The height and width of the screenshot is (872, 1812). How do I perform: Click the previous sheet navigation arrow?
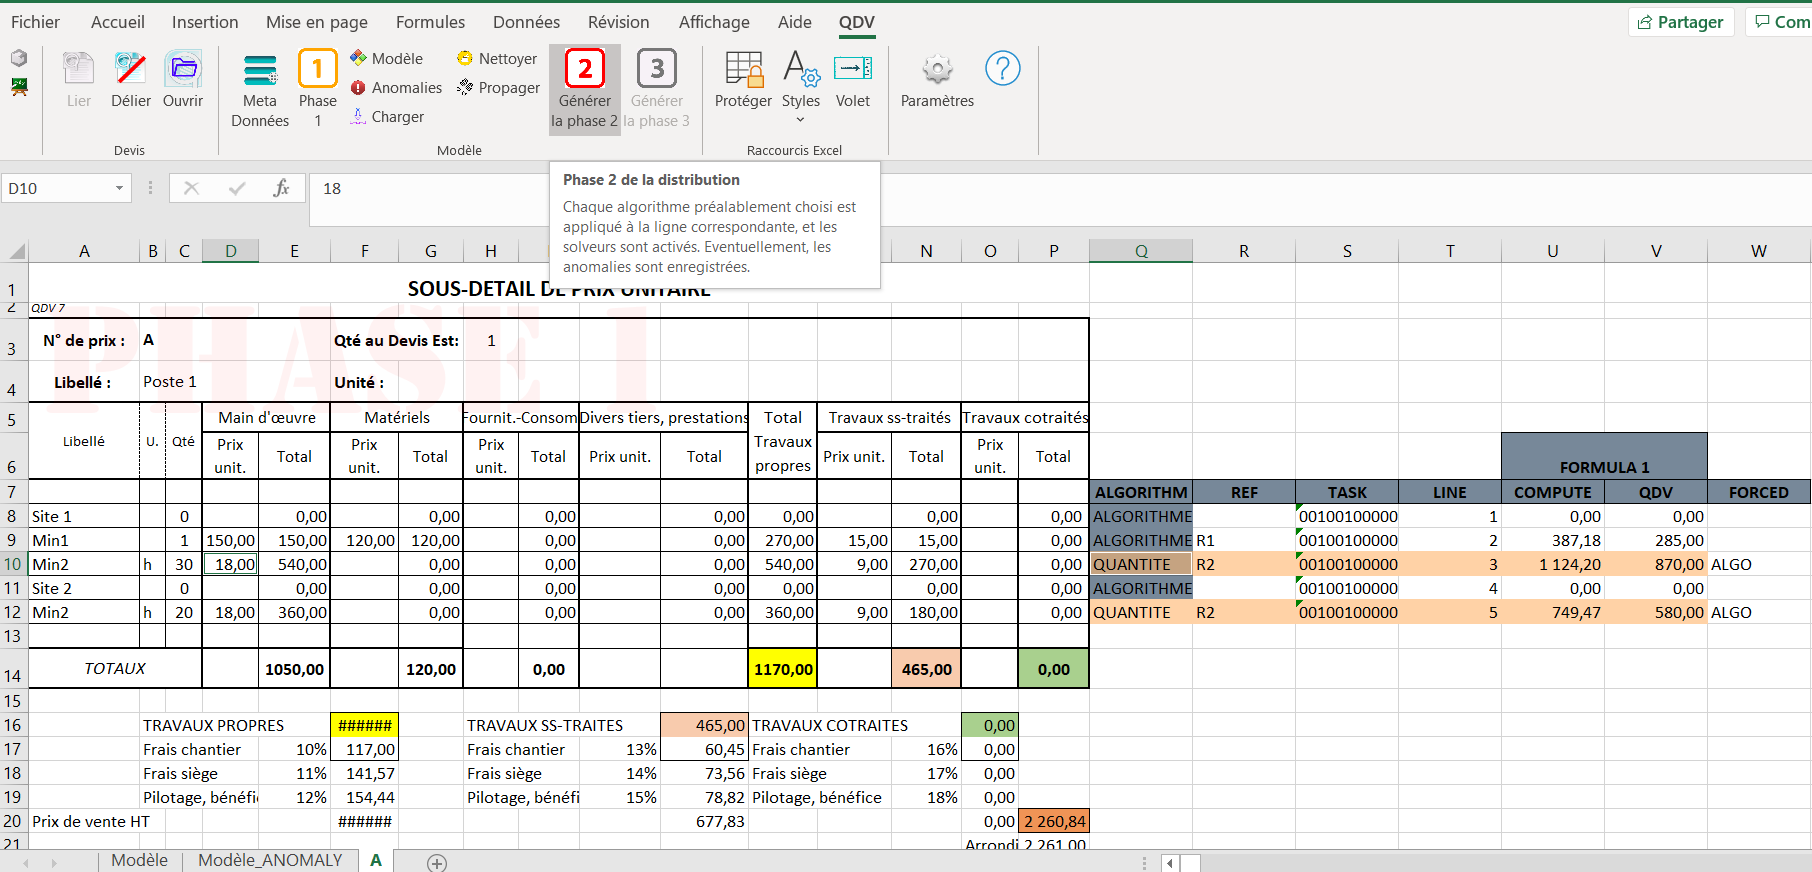[26, 862]
